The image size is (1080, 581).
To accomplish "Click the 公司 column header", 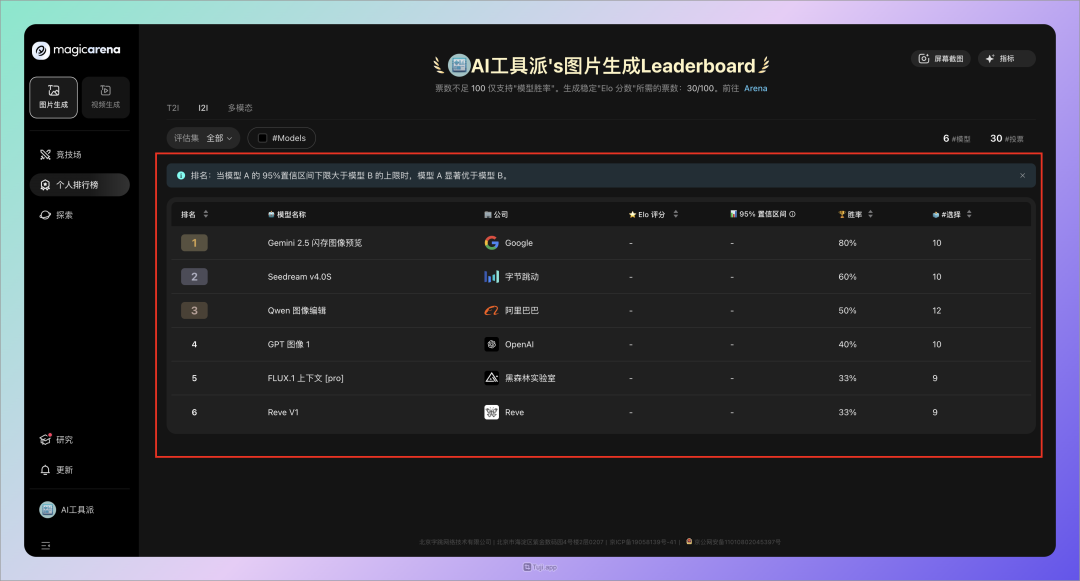I will click(x=496, y=215).
